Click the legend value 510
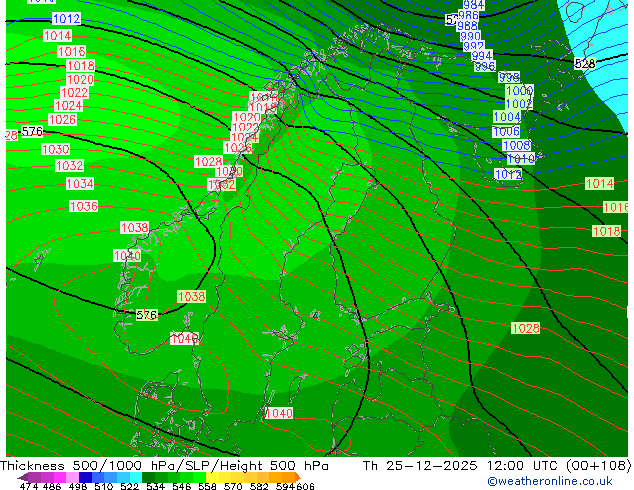 pos(104,486)
